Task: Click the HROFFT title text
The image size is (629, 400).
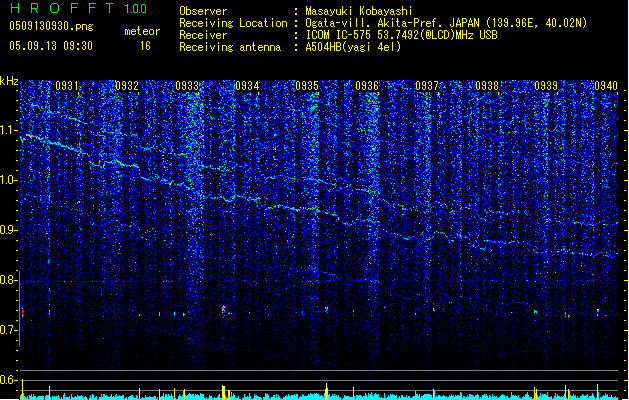Action: [x=62, y=8]
